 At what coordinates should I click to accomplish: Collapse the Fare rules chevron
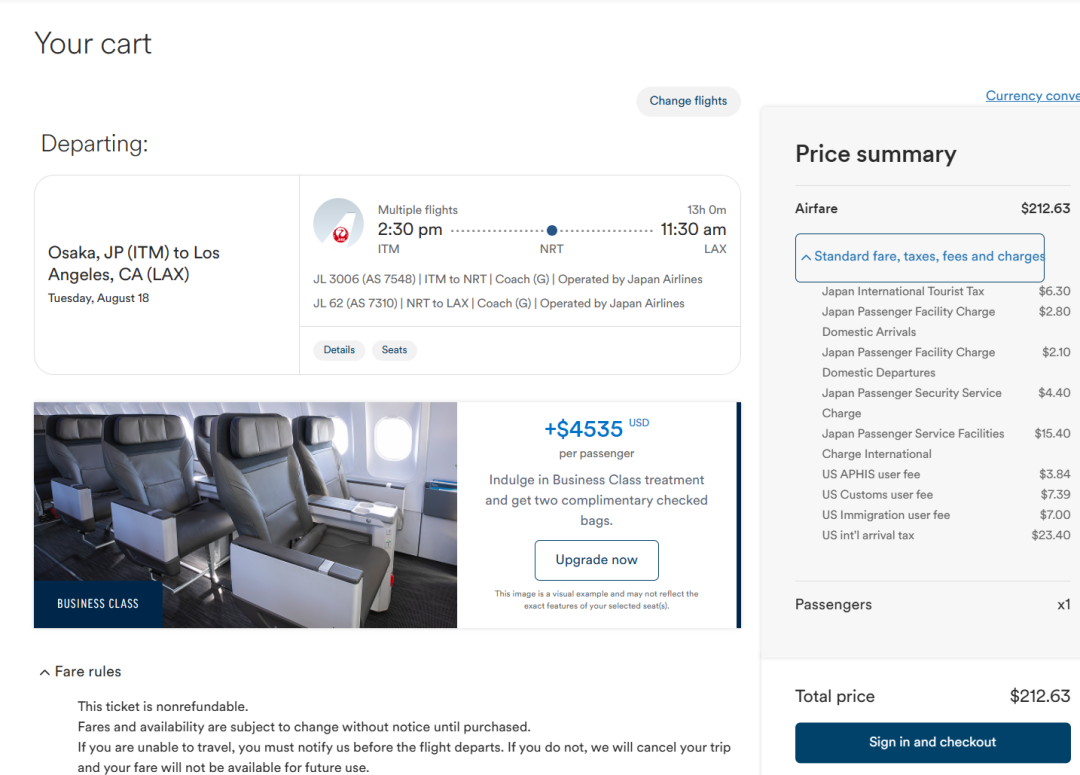[45, 672]
